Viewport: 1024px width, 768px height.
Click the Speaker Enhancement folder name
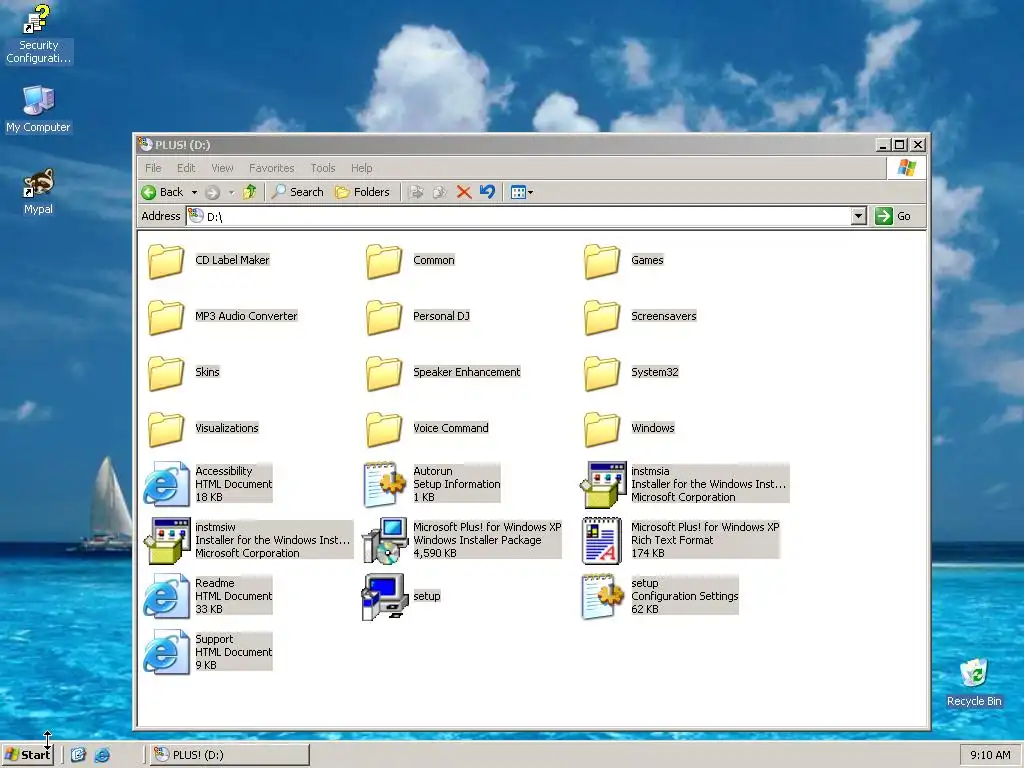coord(466,372)
